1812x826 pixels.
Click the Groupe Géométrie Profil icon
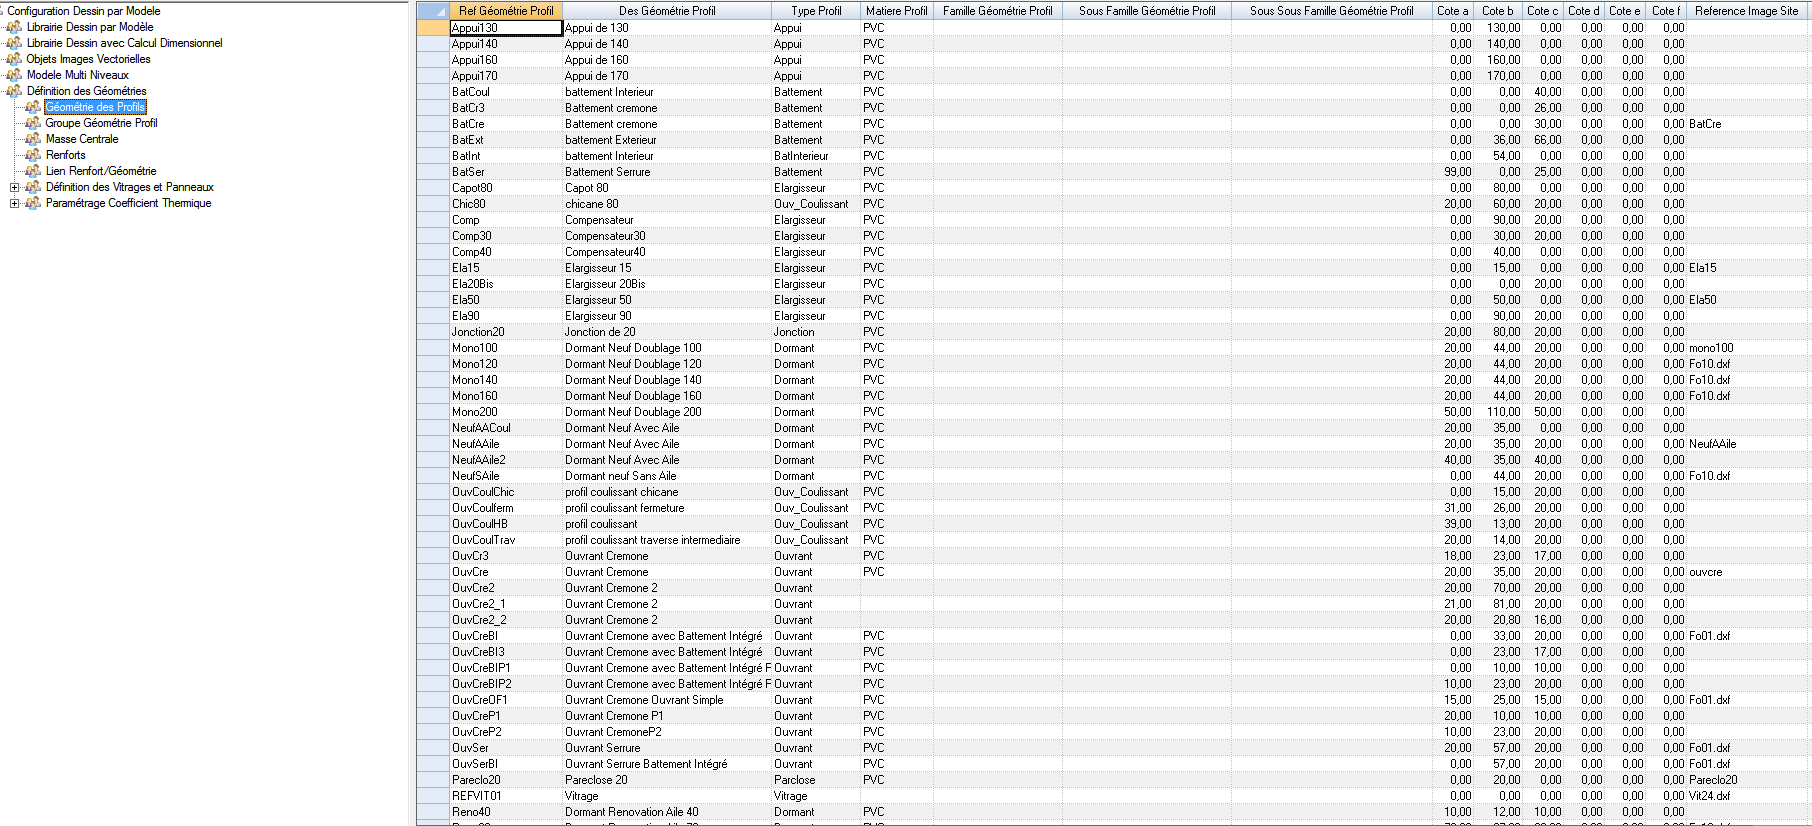click(33, 123)
